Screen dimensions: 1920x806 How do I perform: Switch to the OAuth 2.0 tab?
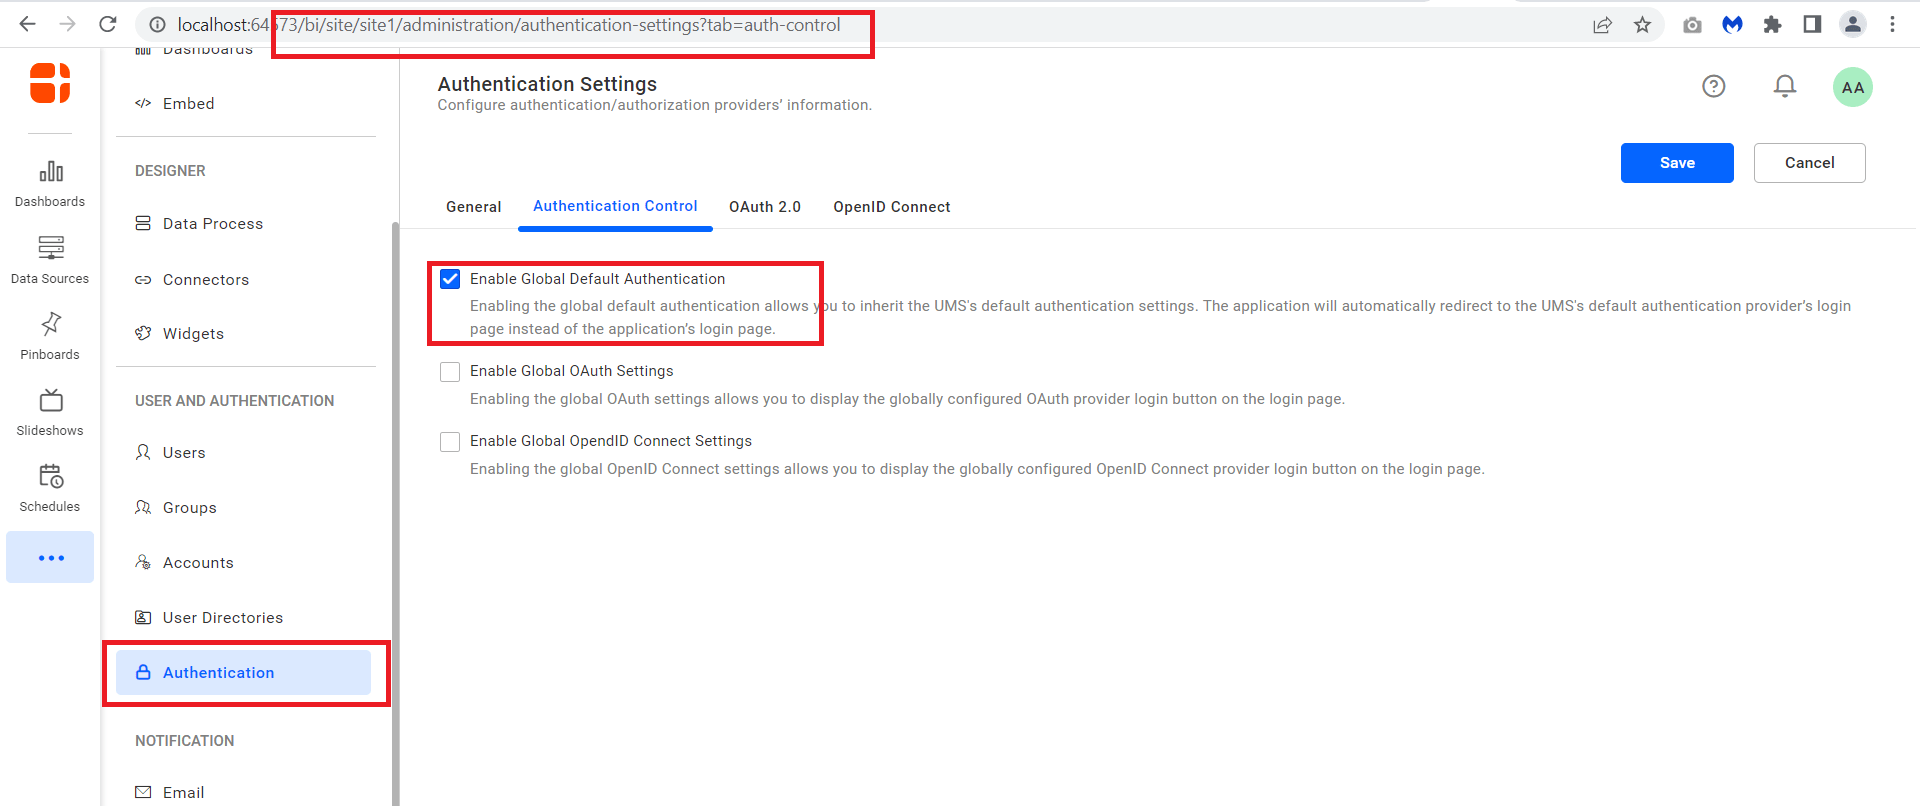765,207
